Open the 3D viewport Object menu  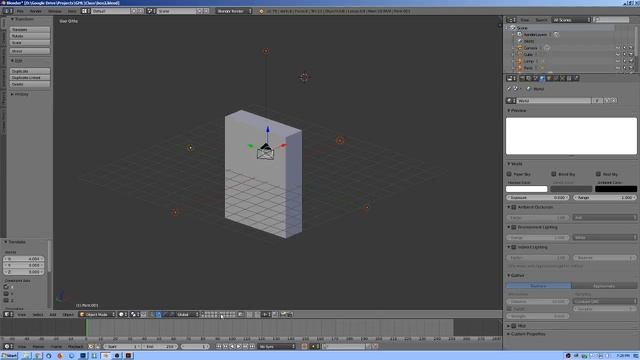pos(68,315)
